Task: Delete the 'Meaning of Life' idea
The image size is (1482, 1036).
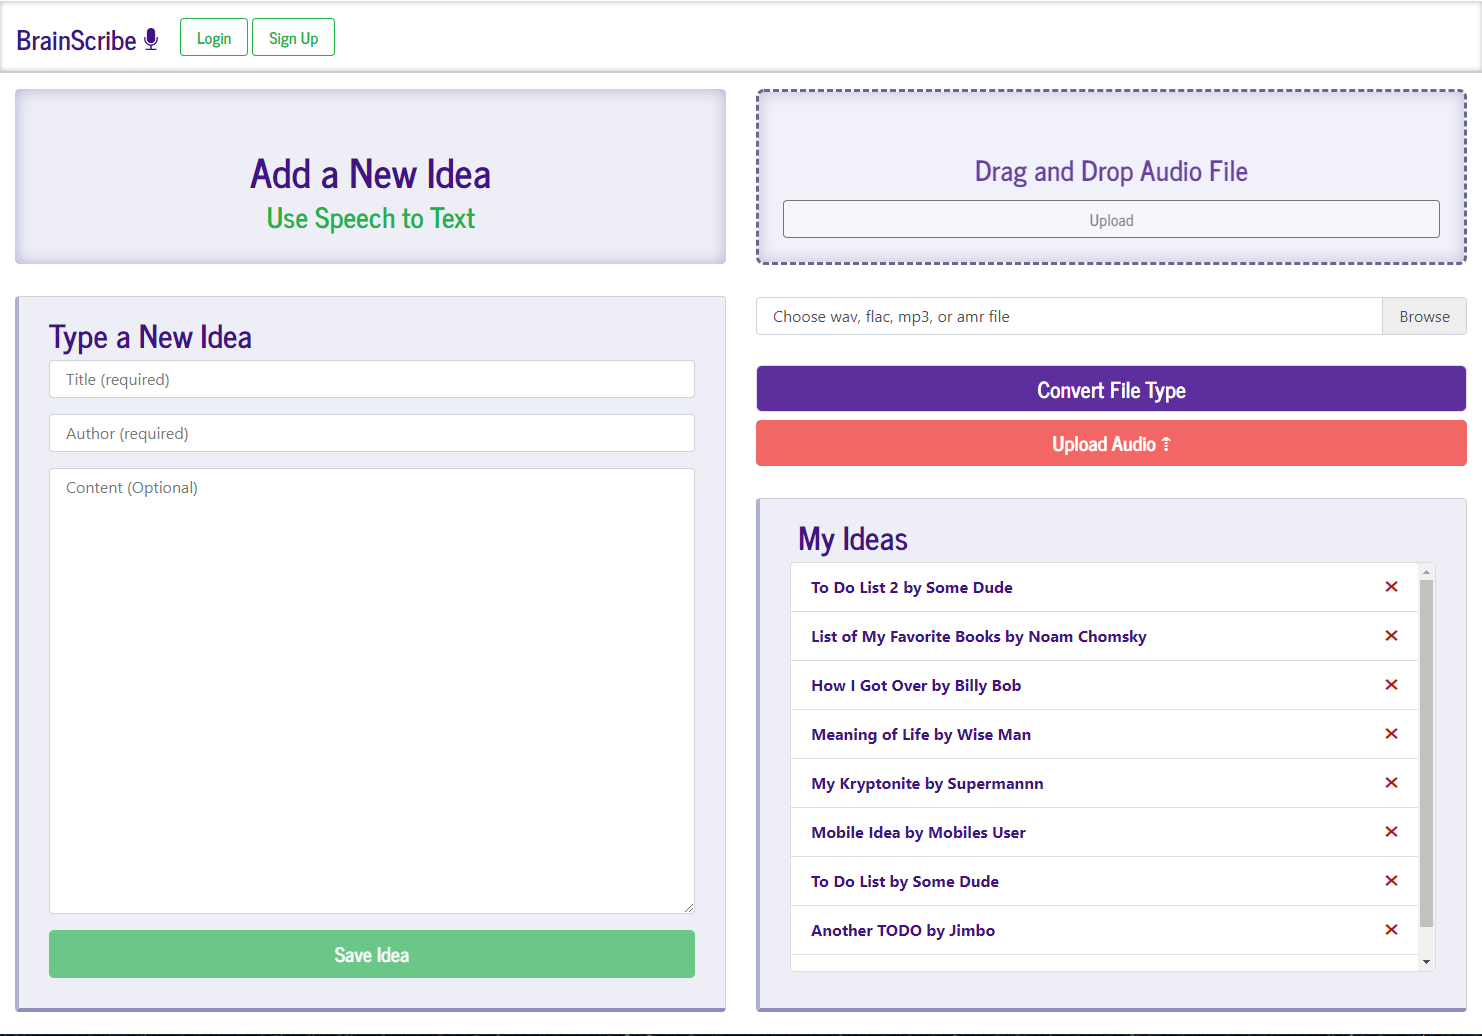Action: [1391, 734]
